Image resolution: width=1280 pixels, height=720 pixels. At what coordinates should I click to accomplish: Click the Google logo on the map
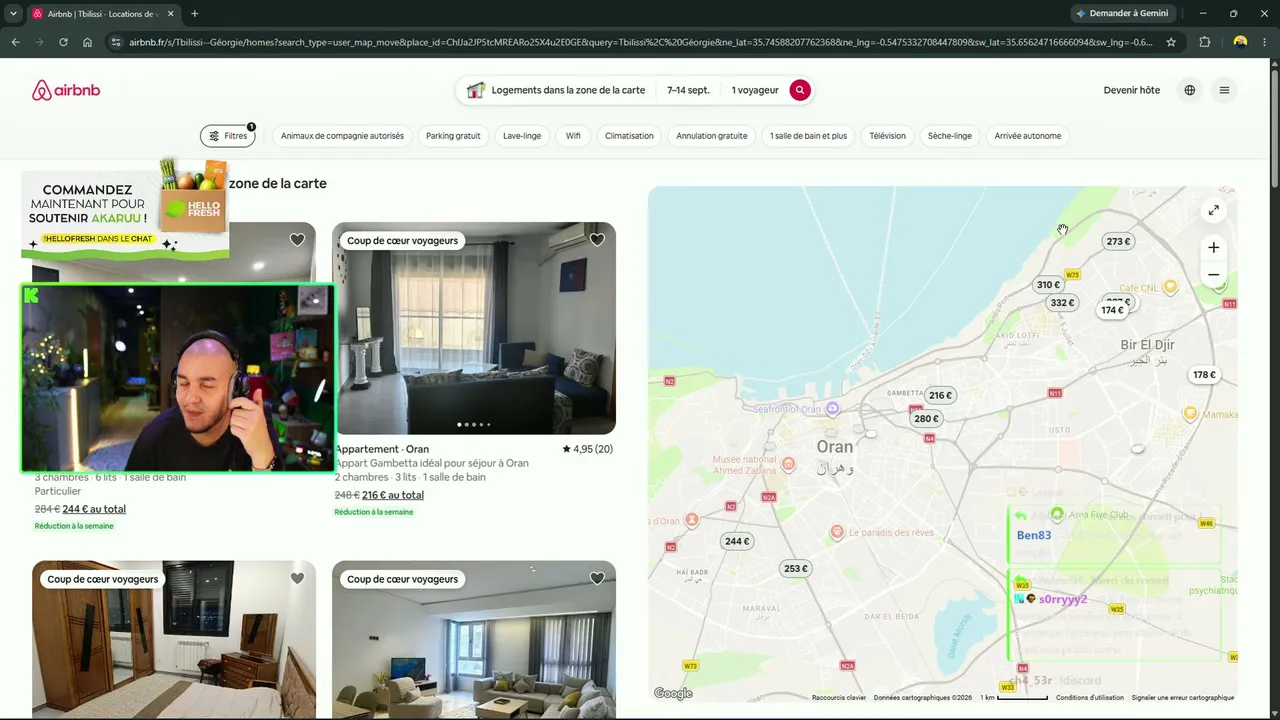tap(673, 693)
